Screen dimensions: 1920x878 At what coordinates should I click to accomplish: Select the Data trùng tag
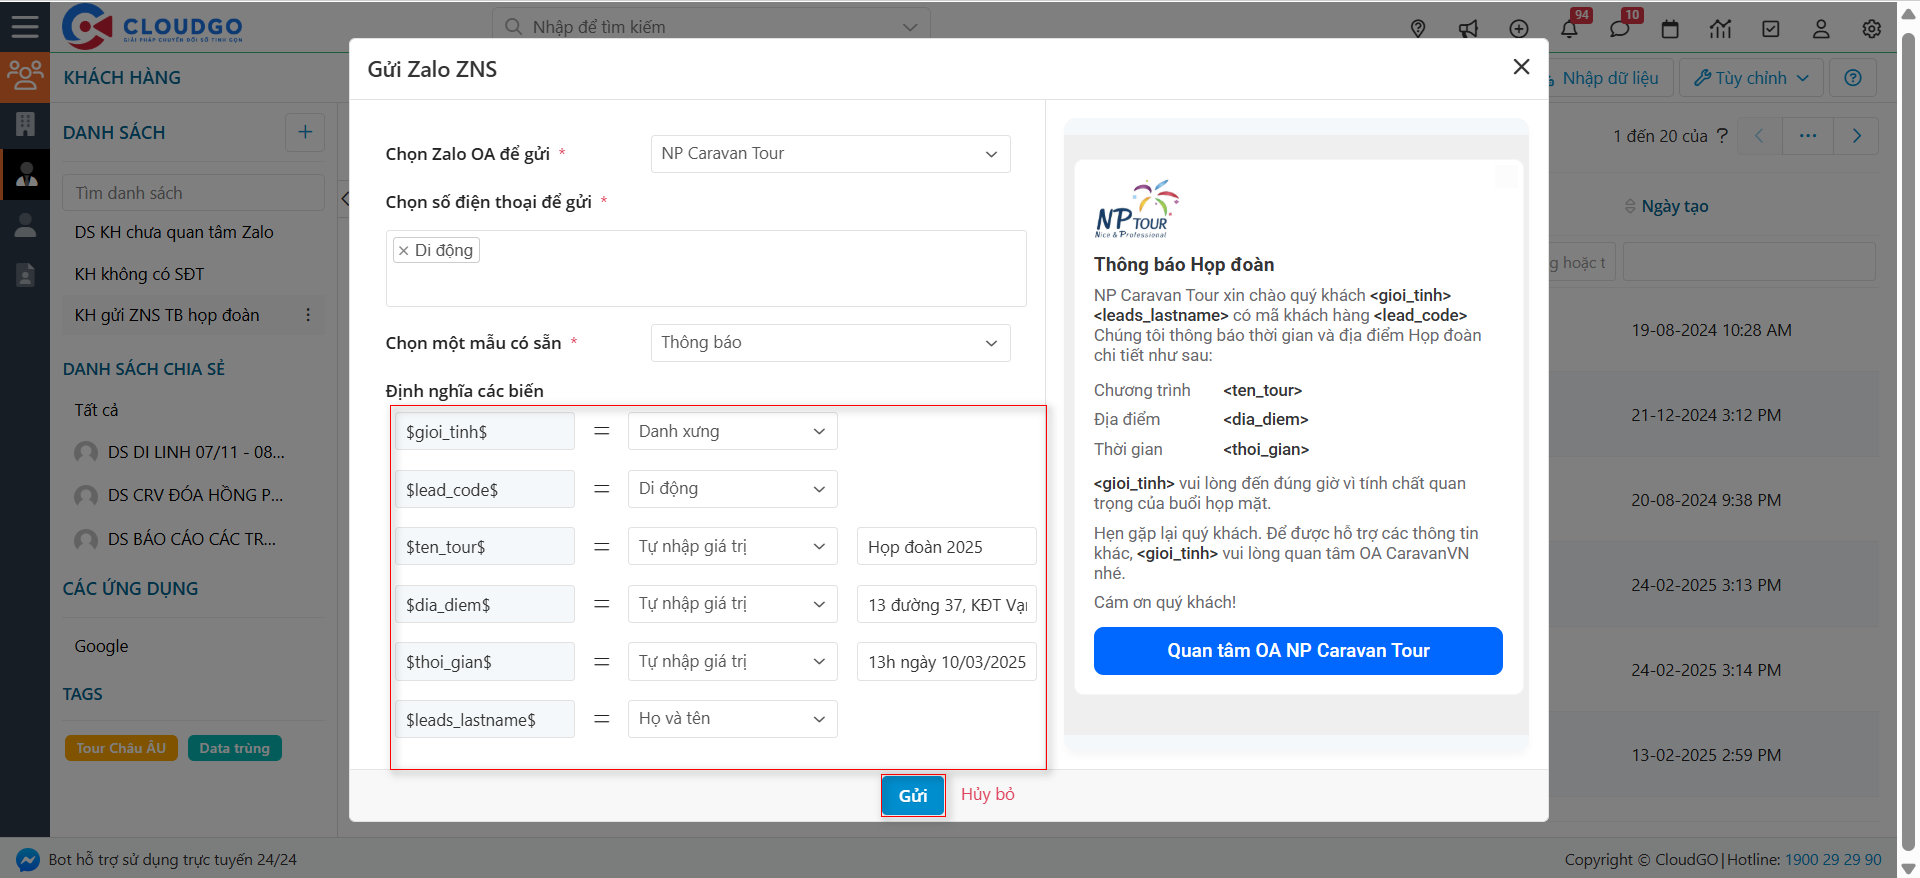(x=235, y=748)
